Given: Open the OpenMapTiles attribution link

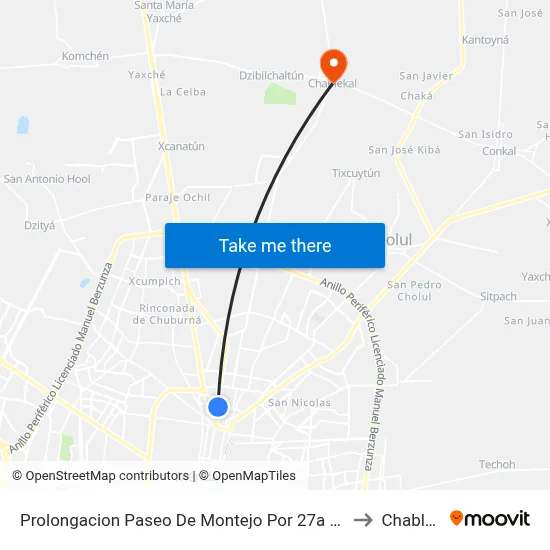Looking at the screenshot, I should pyautogui.click(x=247, y=476).
